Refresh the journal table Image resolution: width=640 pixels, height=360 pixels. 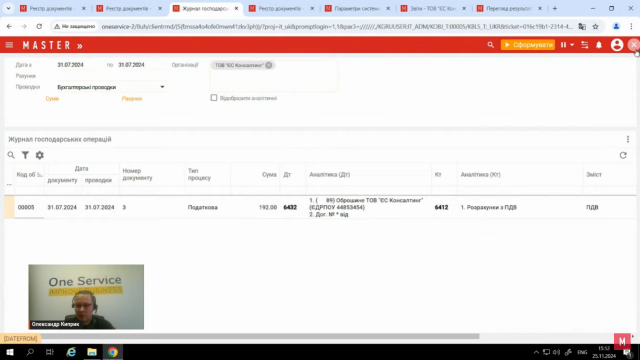click(x=623, y=155)
